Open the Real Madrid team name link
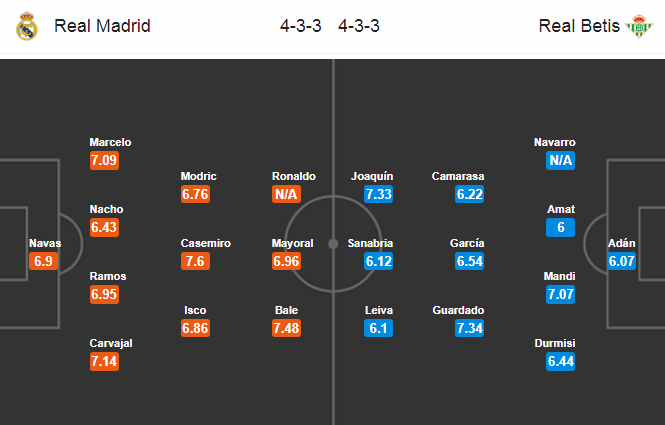Screen dimensions: 665x425 click(x=102, y=26)
